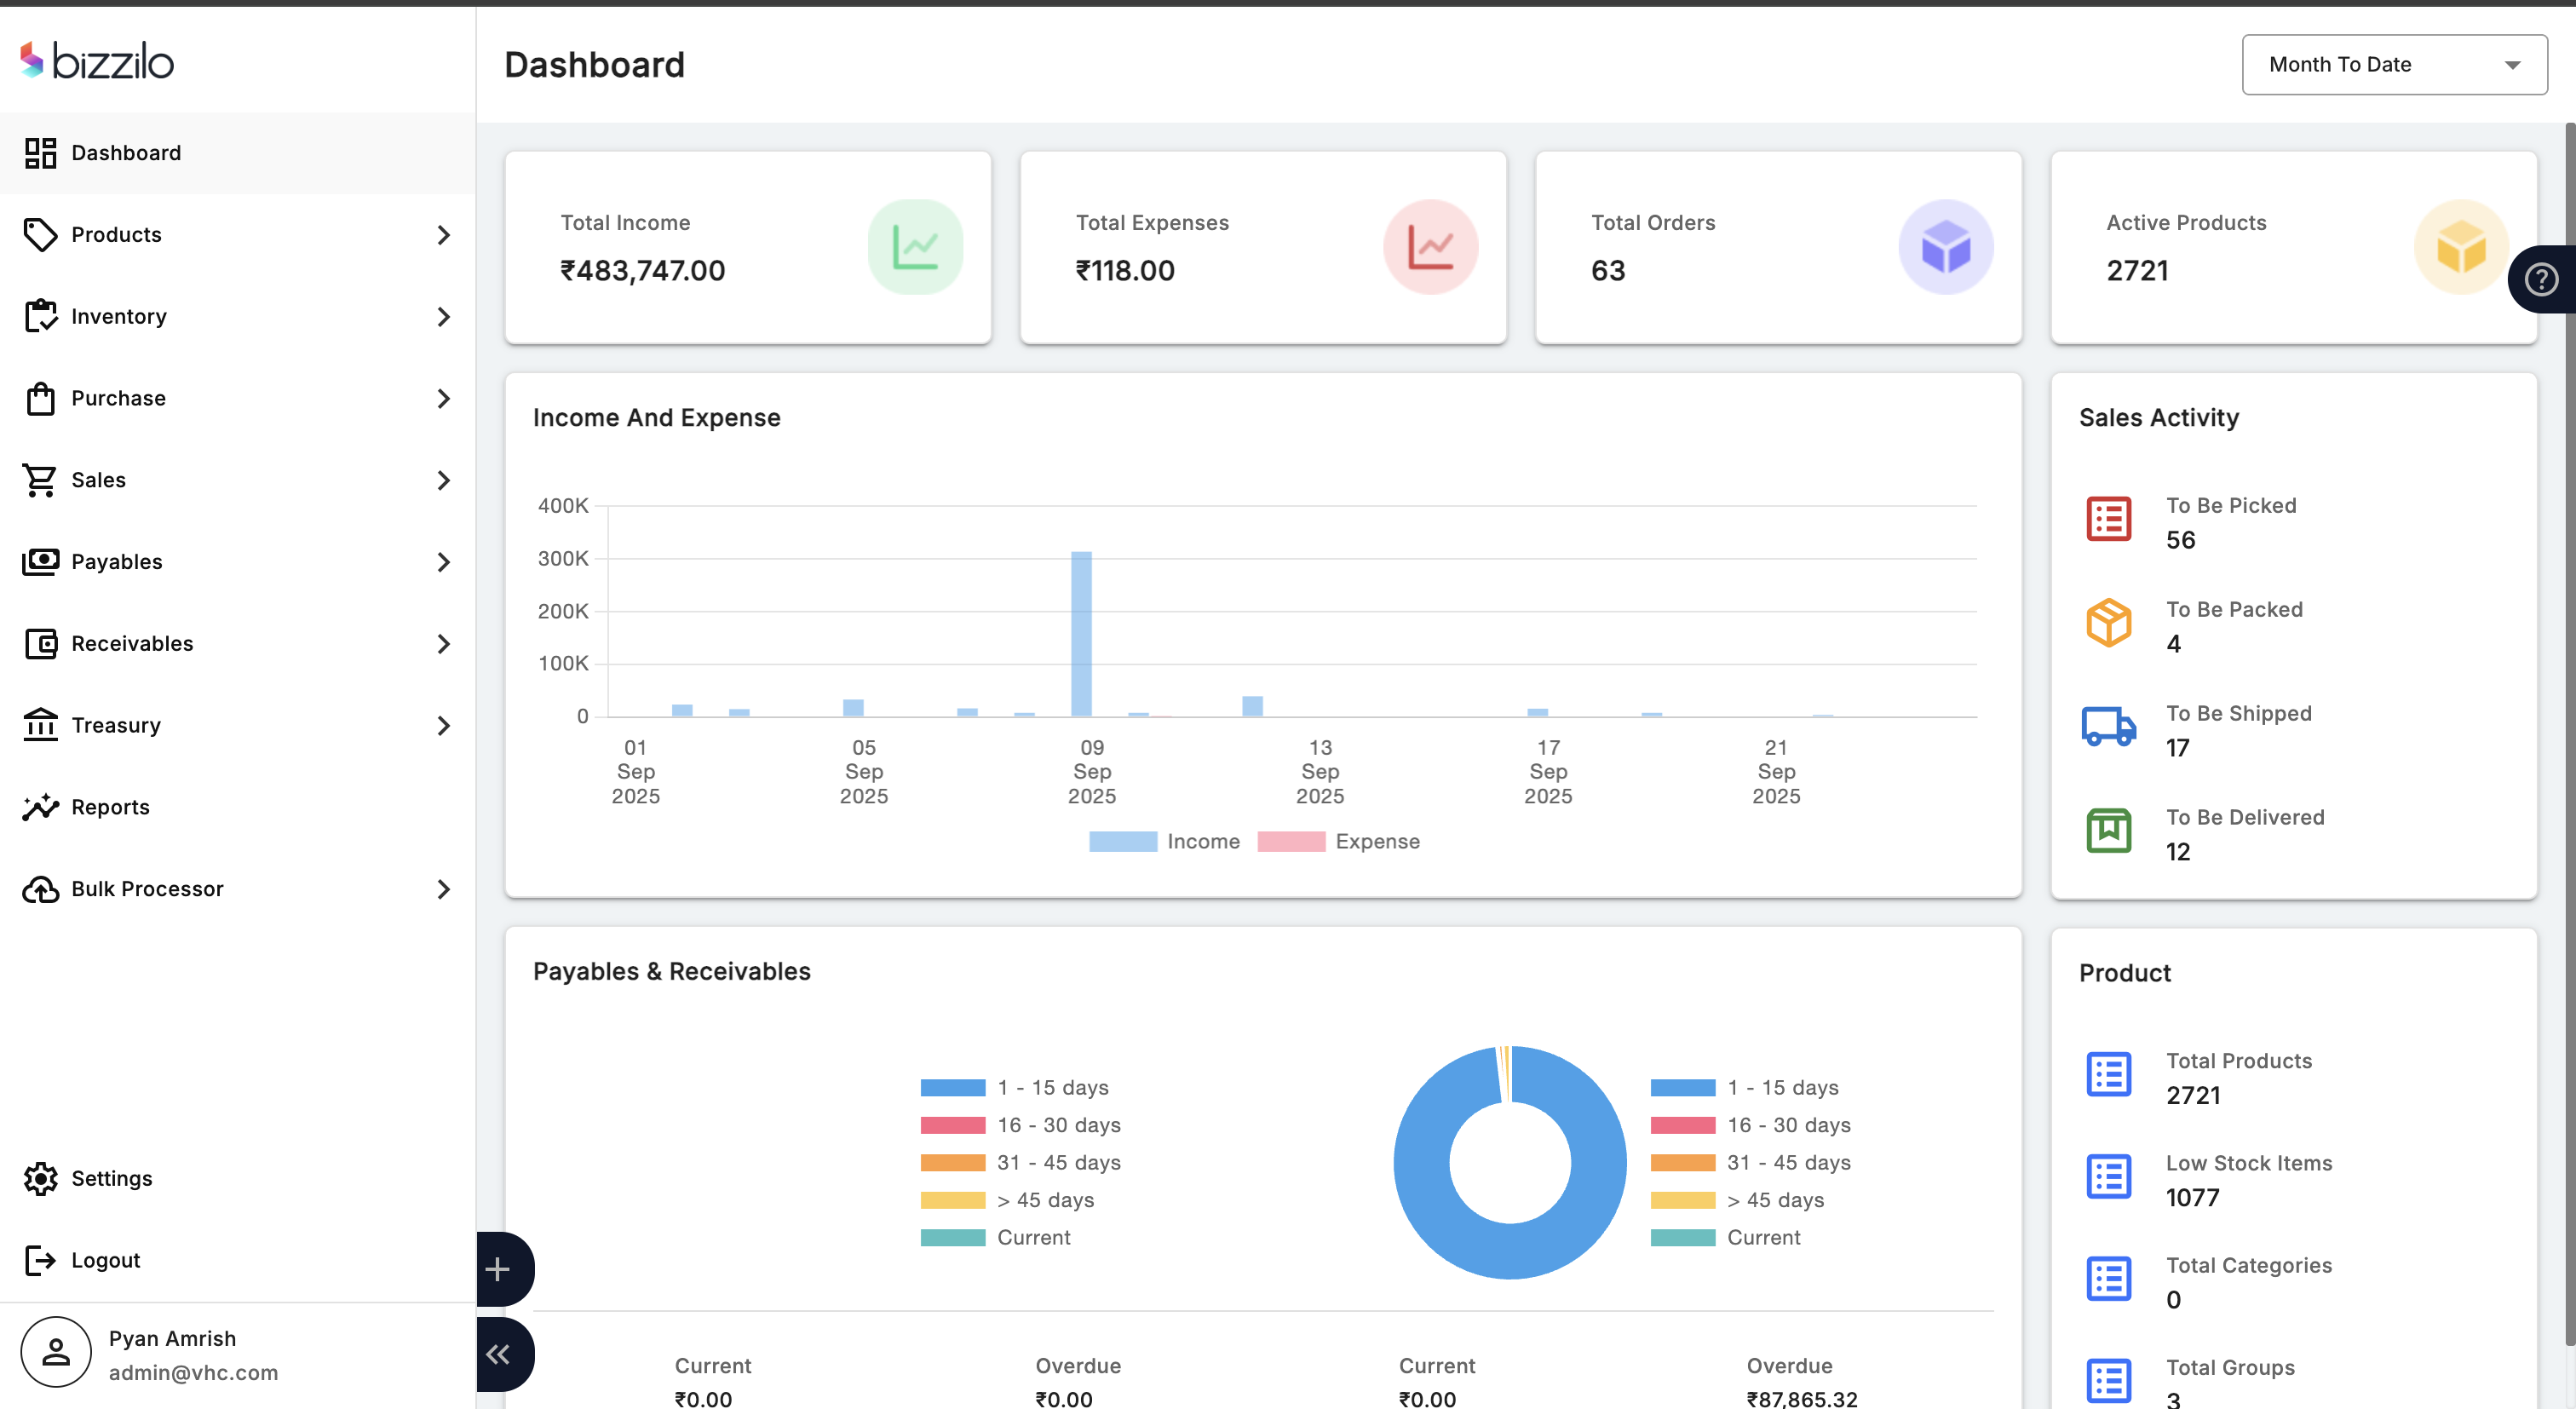The width and height of the screenshot is (2576, 1409).
Task: Click the To Be Shipped truck icon
Action: tap(2109, 727)
